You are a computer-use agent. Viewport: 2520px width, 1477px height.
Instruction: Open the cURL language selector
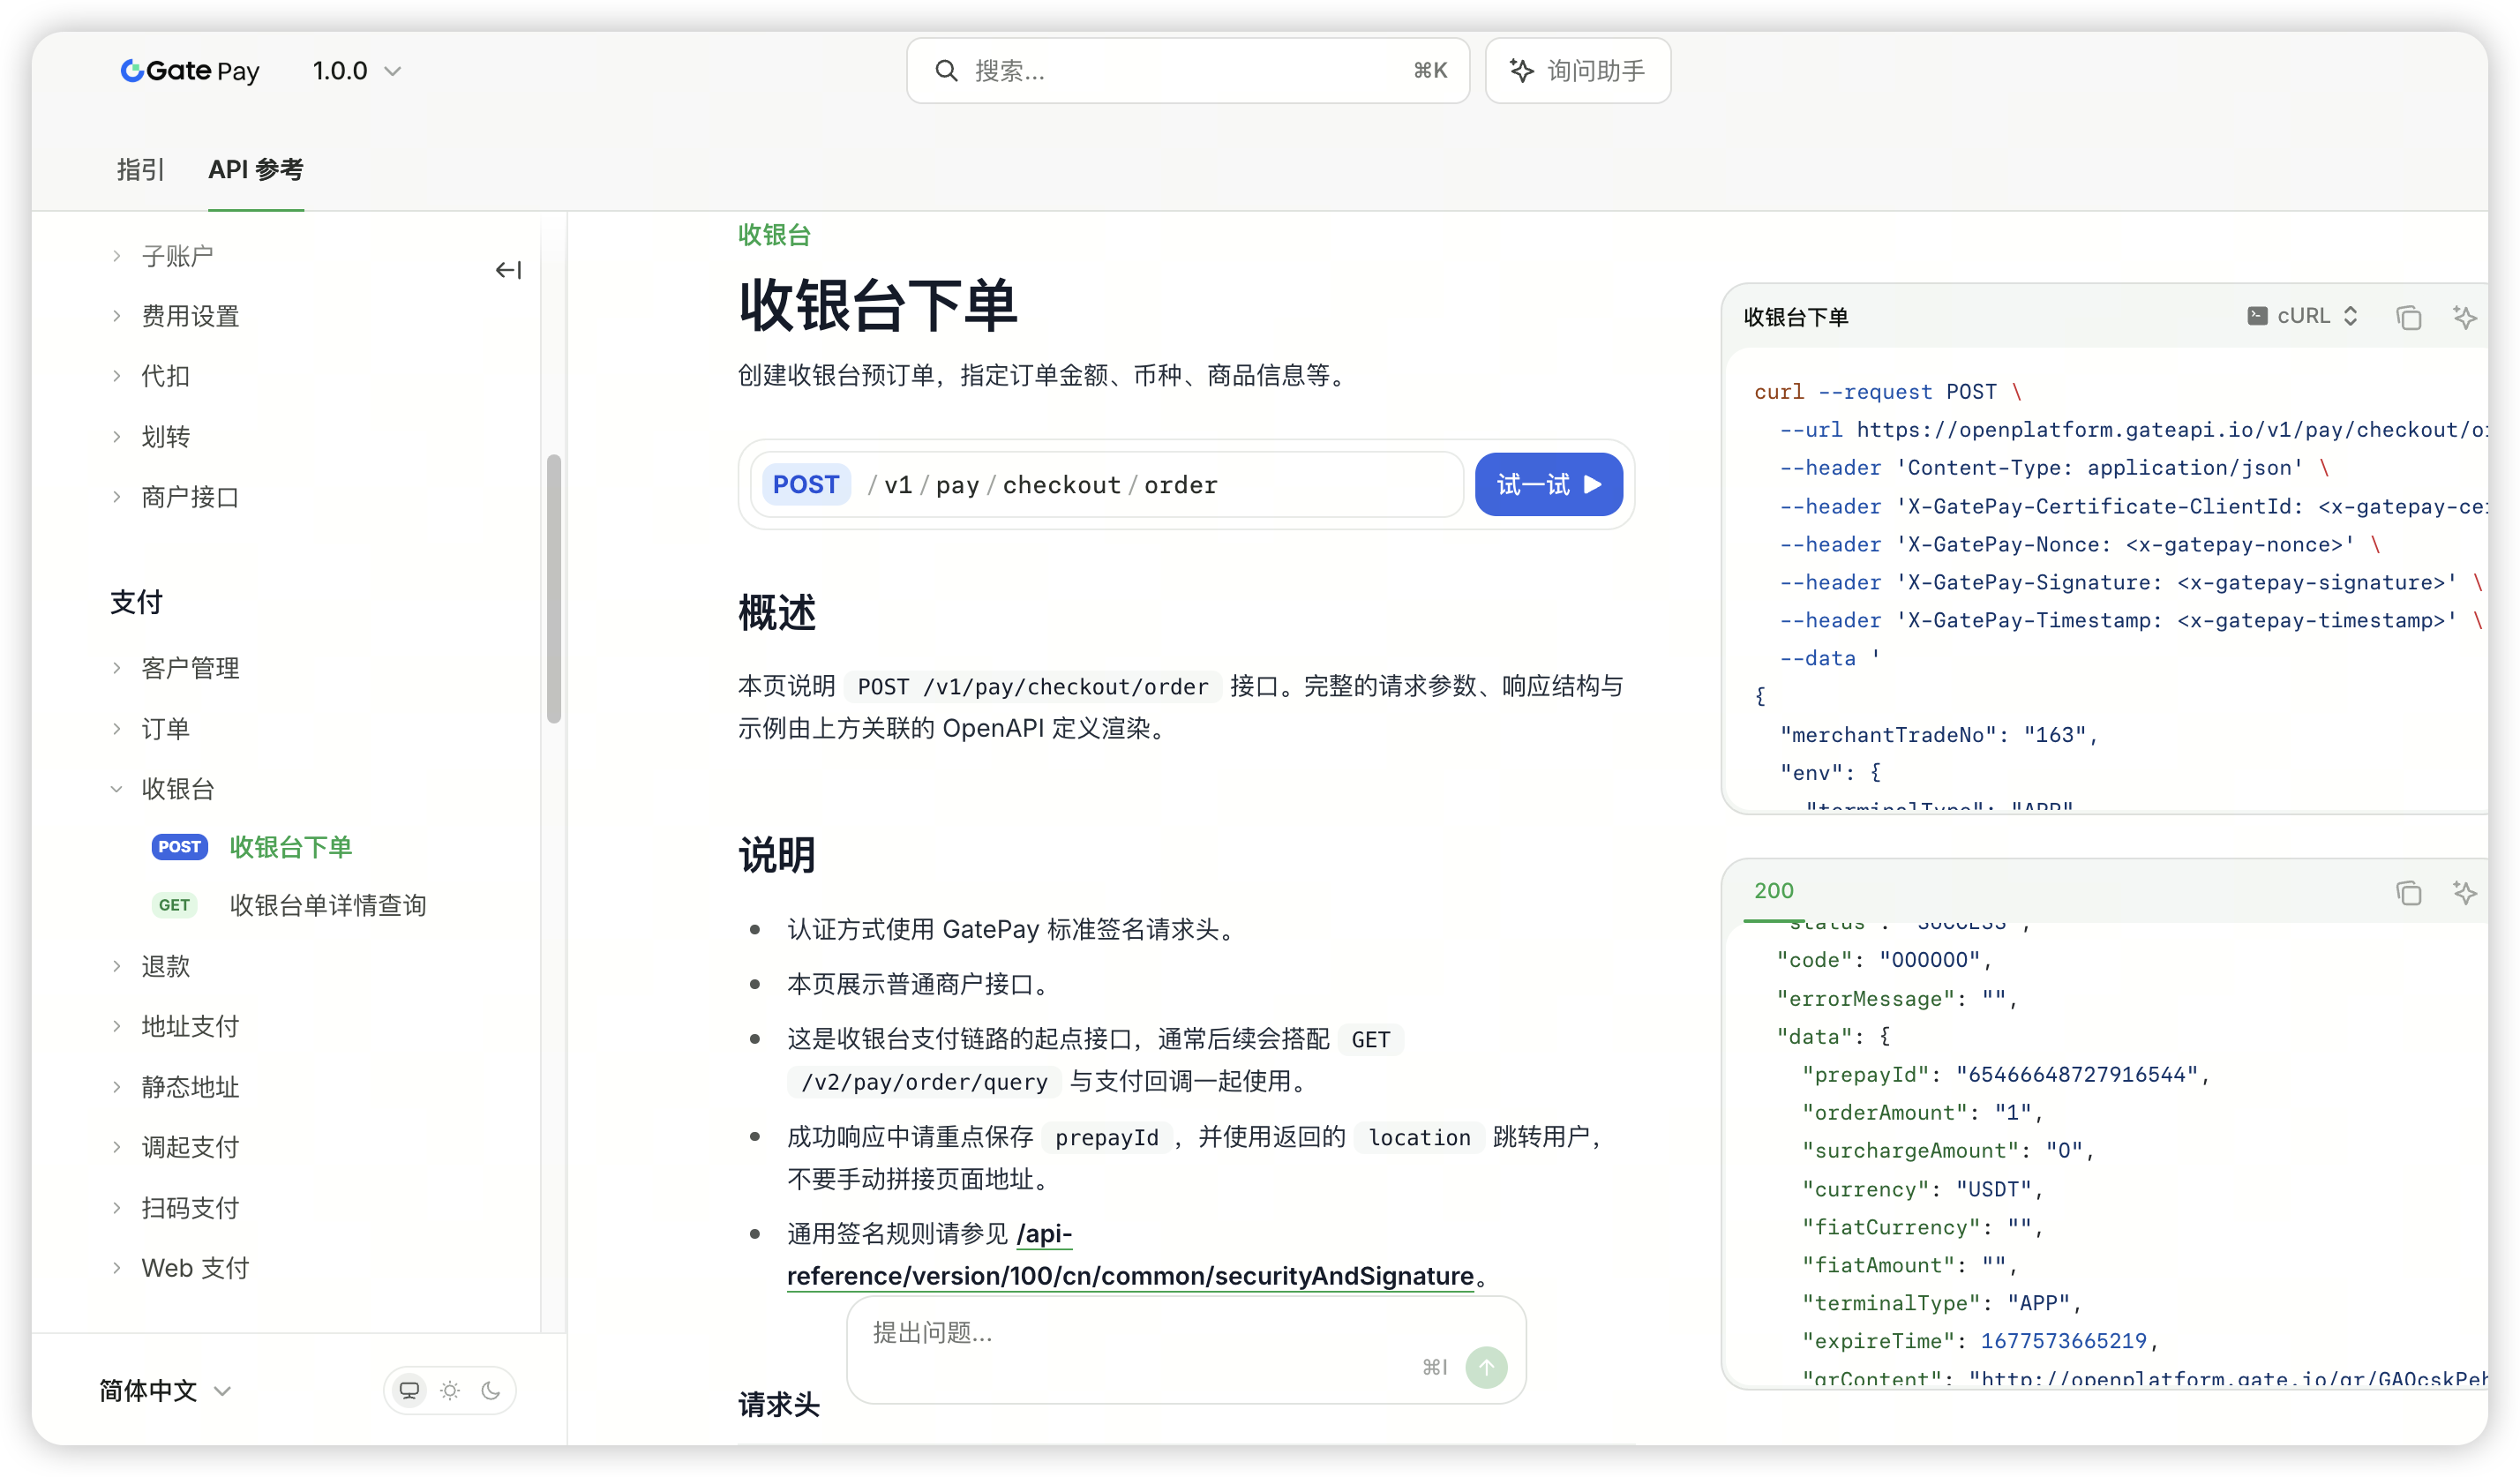[2303, 316]
